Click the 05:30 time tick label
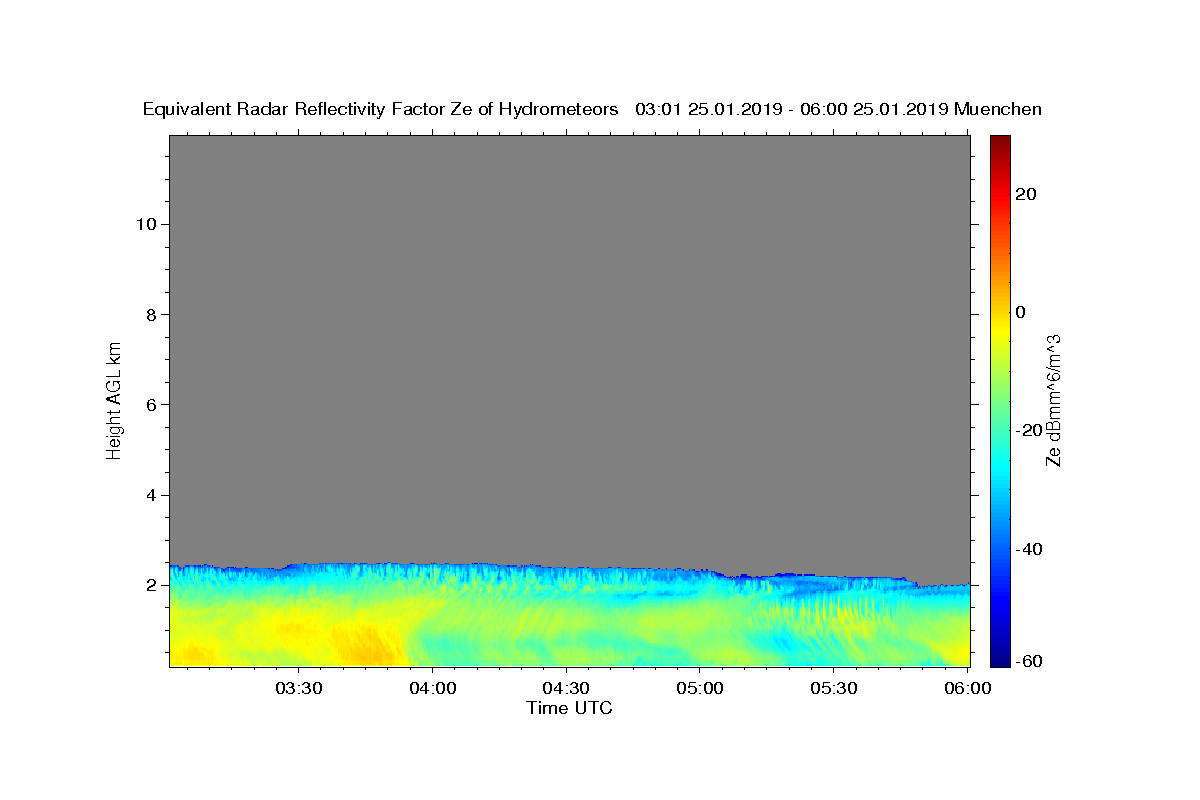Viewport: 1200px width, 800px height. point(834,689)
